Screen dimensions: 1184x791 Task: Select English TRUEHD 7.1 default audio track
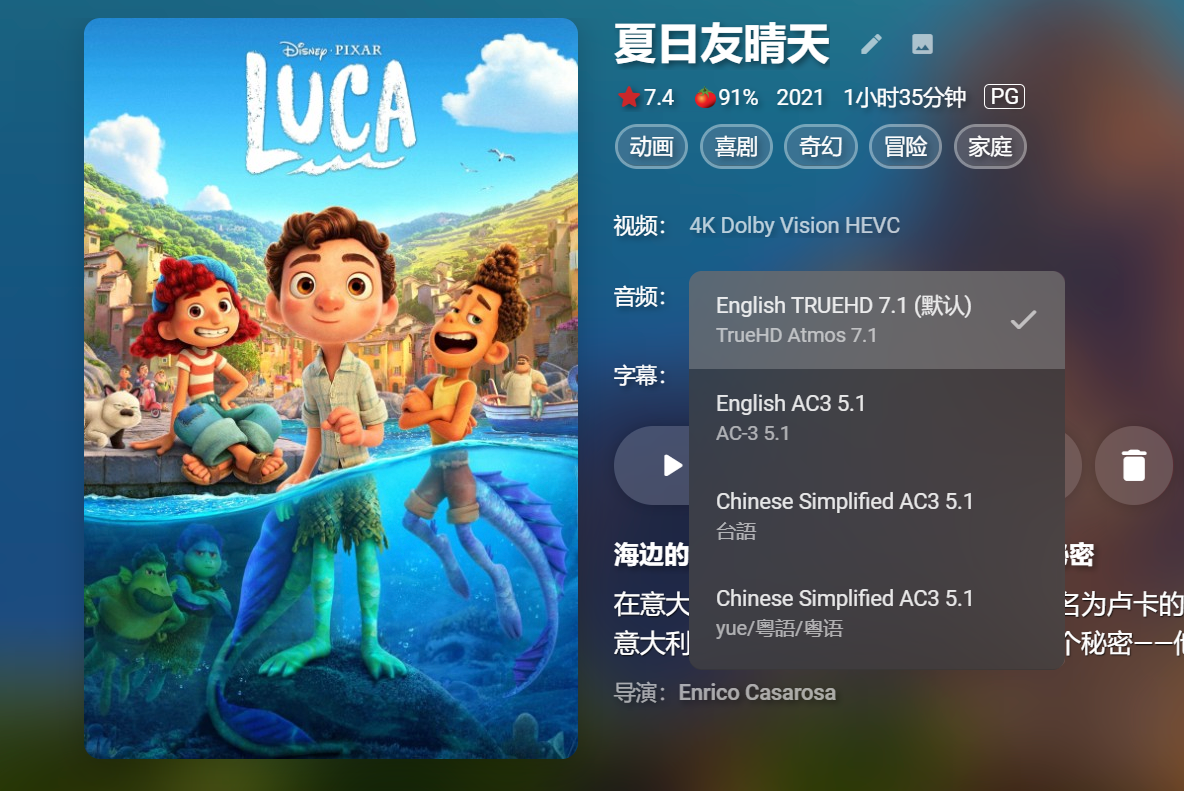pos(877,320)
